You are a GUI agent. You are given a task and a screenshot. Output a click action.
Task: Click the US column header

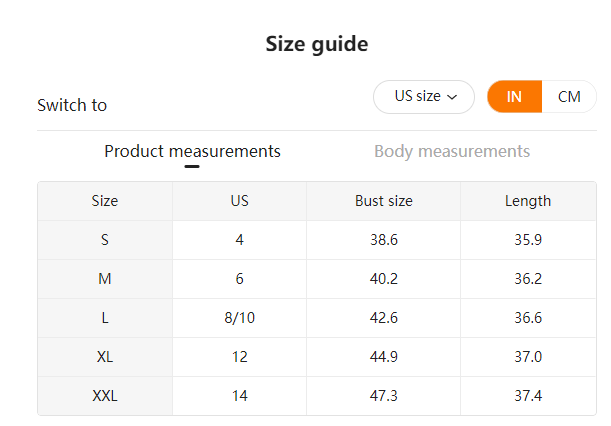click(240, 201)
